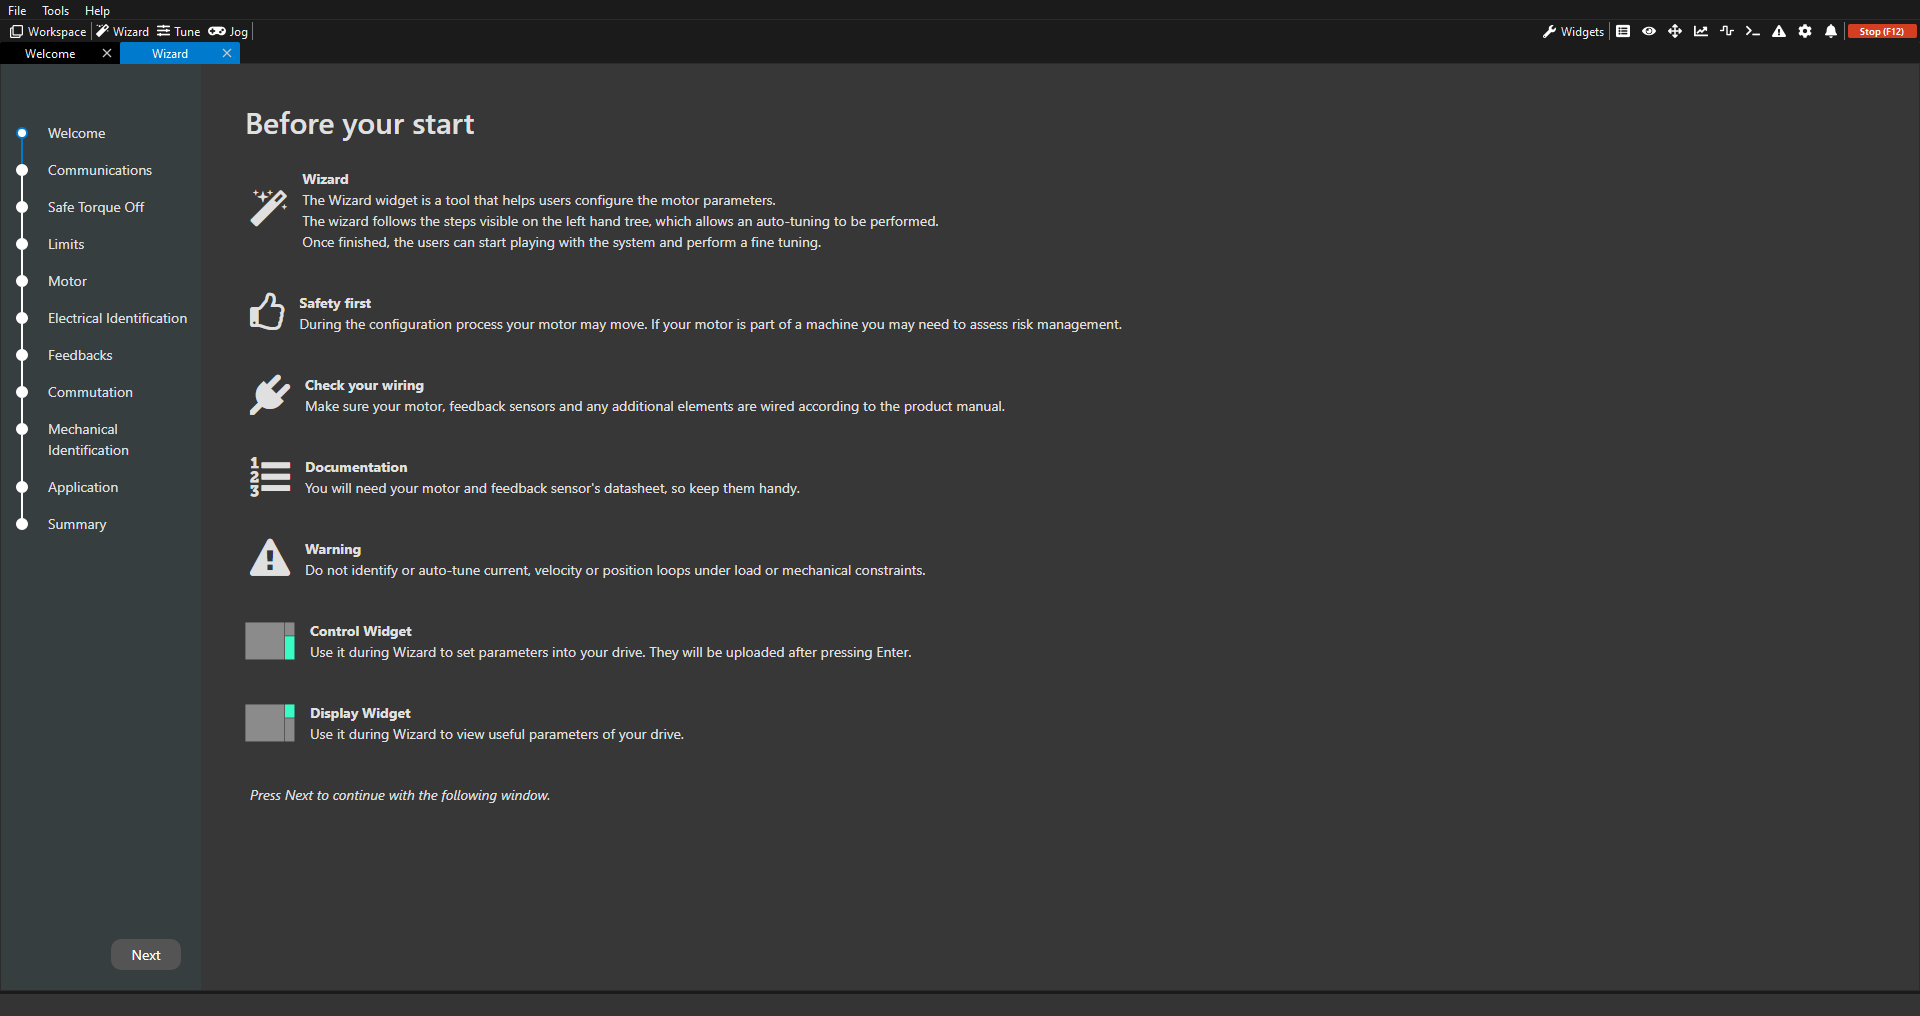The height and width of the screenshot is (1016, 1920).
Task: Open the Wizard tool from the toolbar
Action: [122, 31]
